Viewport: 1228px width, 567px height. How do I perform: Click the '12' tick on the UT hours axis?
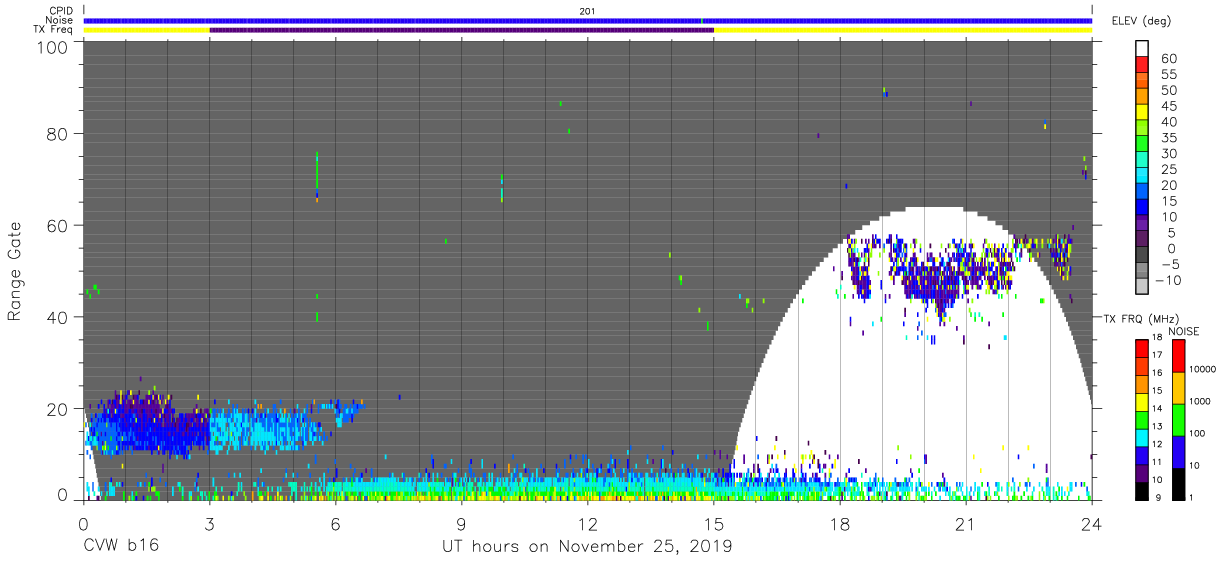tap(588, 522)
